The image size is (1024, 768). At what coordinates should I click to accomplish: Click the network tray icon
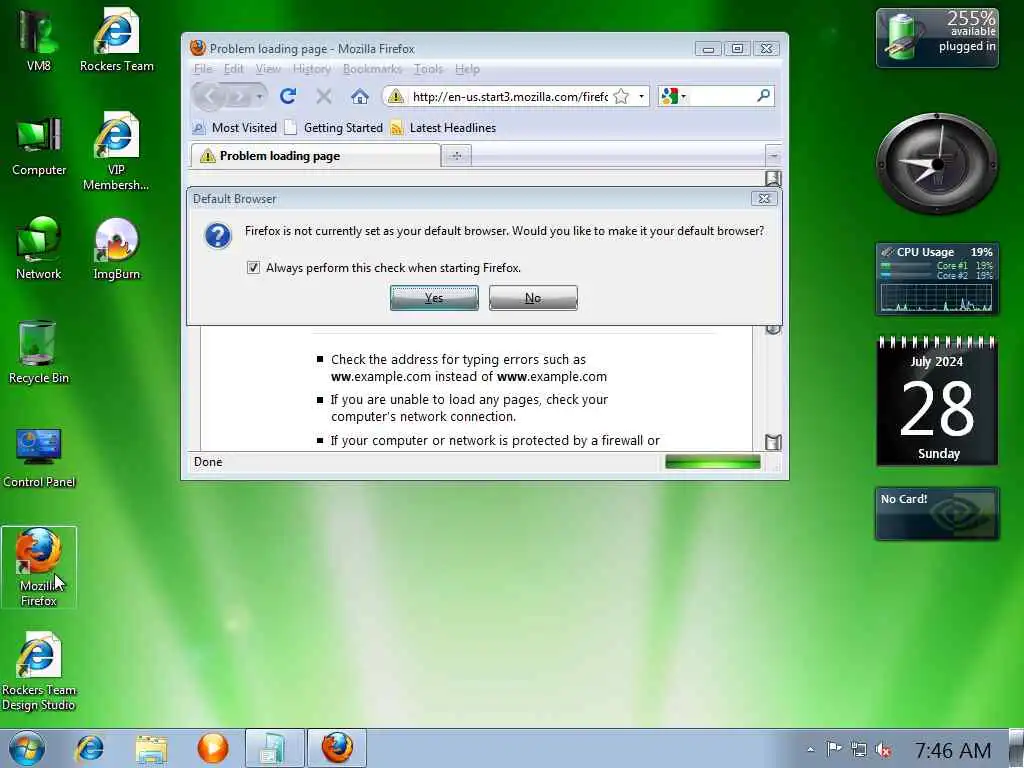pos(859,750)
